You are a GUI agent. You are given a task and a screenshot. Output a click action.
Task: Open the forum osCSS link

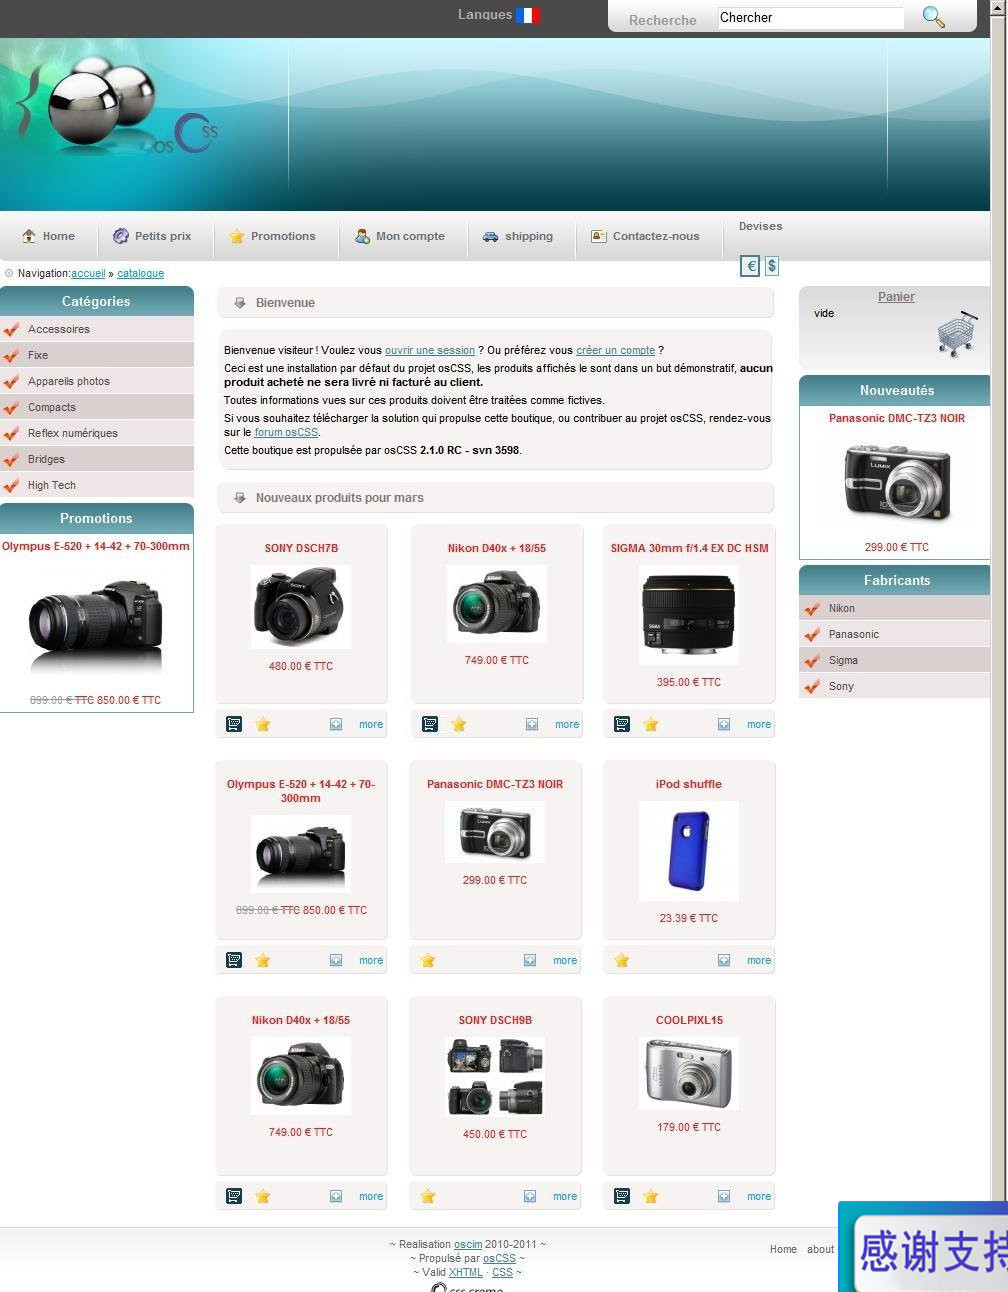coord(286,432)
